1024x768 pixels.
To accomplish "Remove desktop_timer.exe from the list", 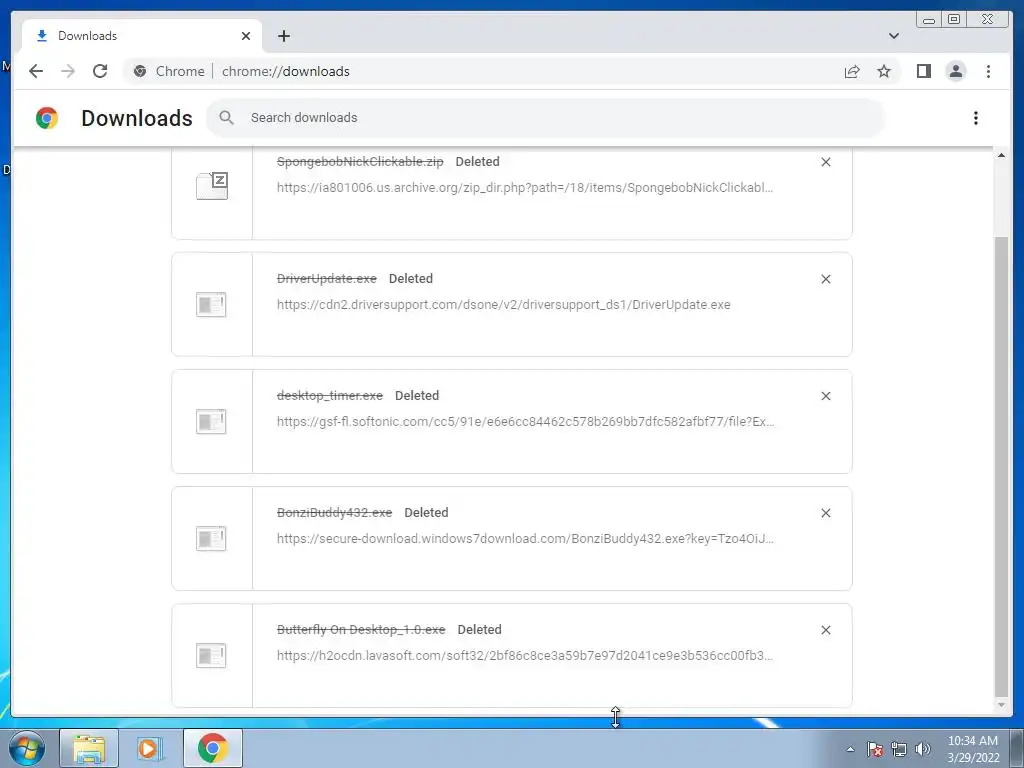I will click(x=825, y=396).
